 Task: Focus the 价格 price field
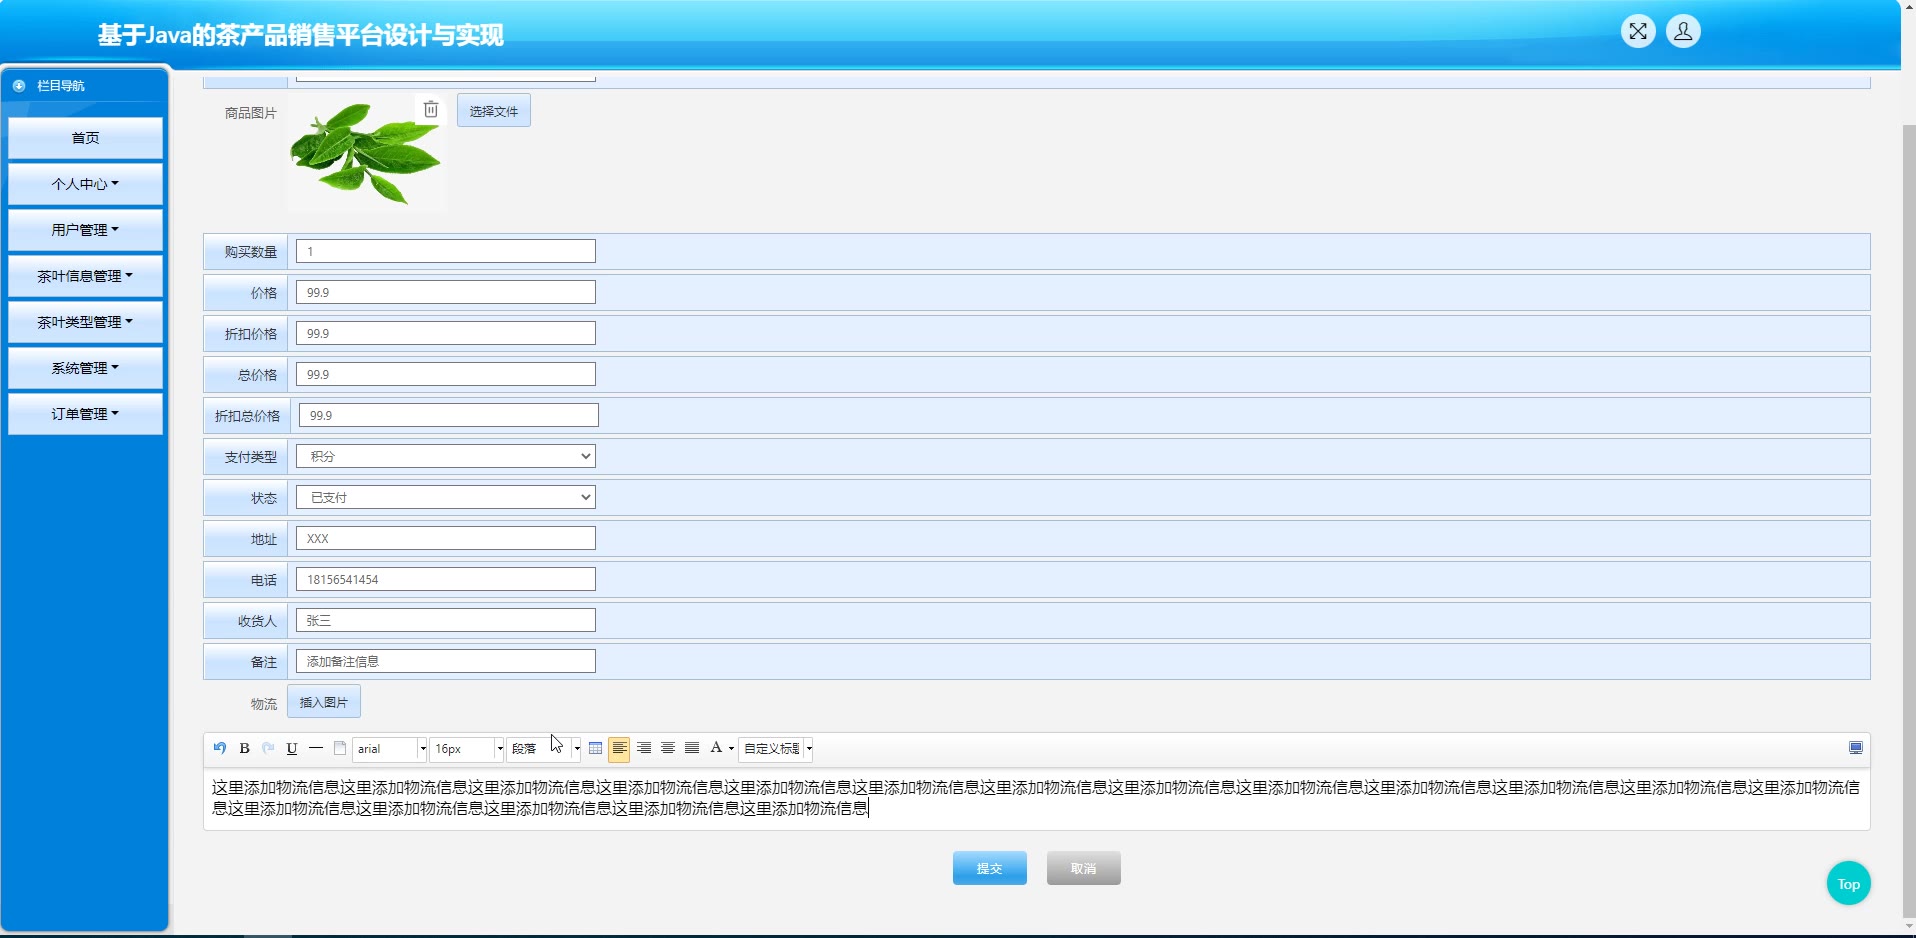pyautogui.click(x=446, y=292)
